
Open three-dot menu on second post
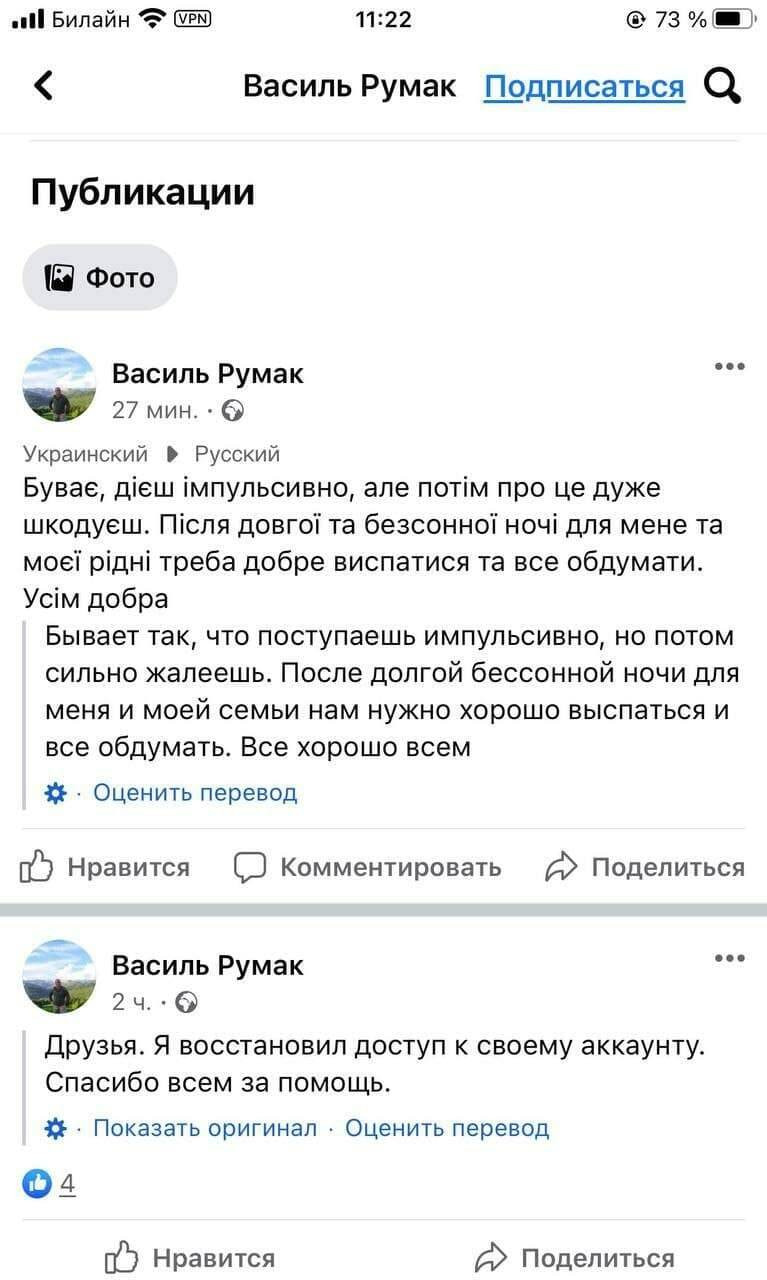pos(730,959)
